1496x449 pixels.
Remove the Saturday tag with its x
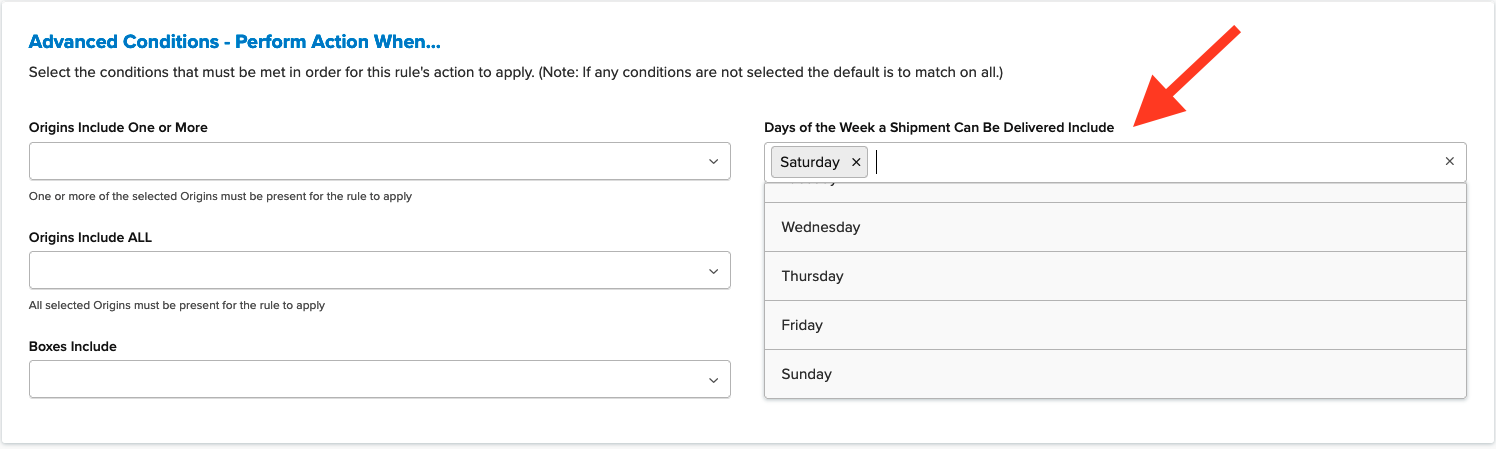(x=856, y=162)
